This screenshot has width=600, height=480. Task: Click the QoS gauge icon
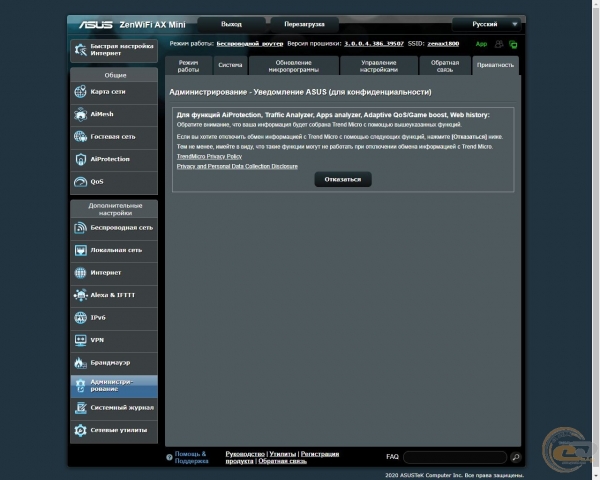tap(80, 182)
